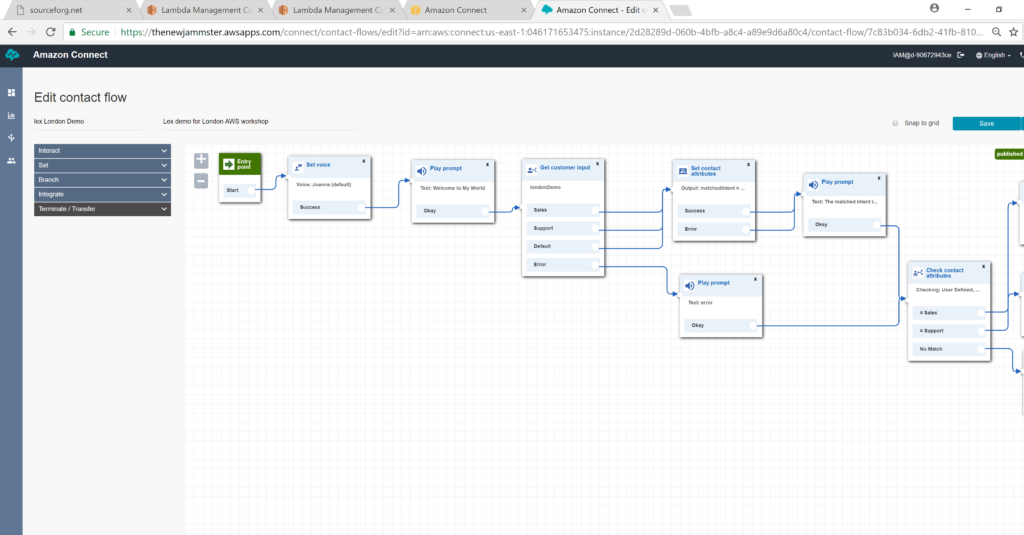Click the 'Edit contact flow' heading
The width and height of the screenshot is (1024, 535).
tap(80, 97)
